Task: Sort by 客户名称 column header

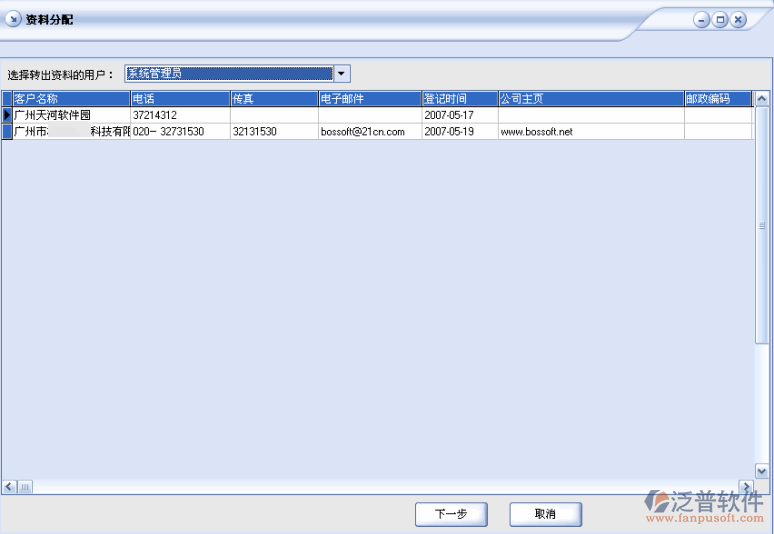Action: click(71, 99)
